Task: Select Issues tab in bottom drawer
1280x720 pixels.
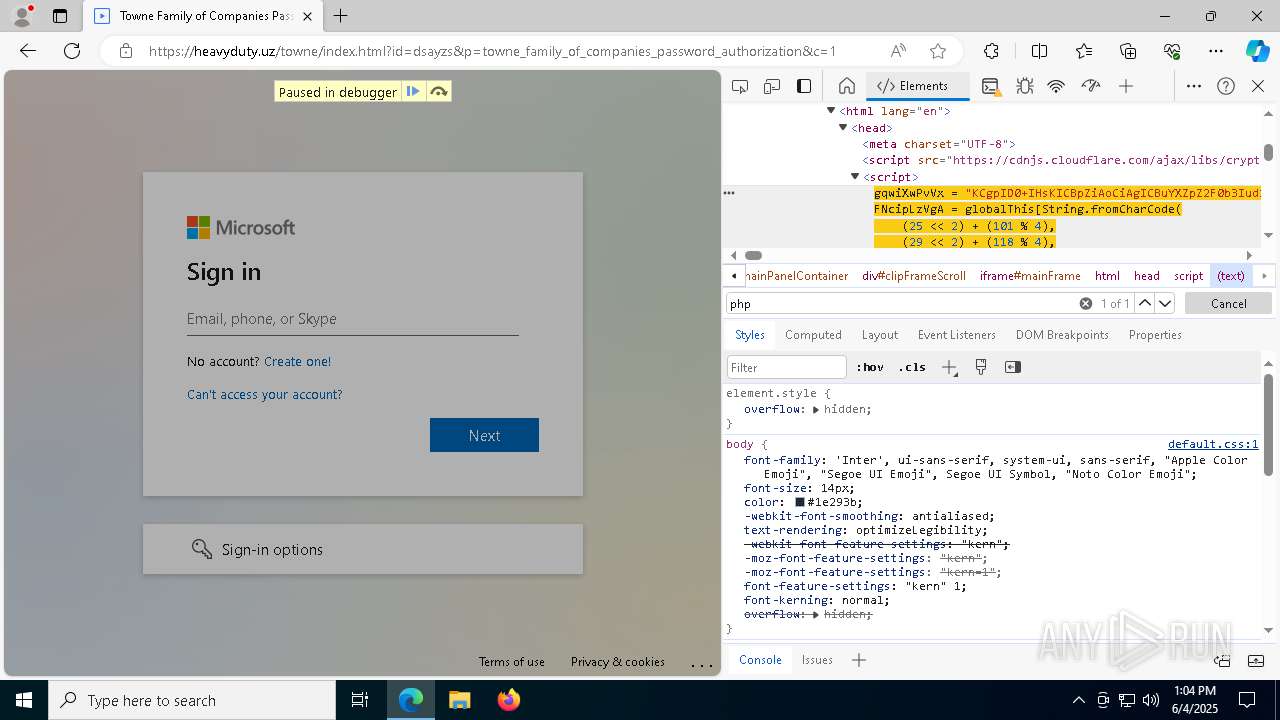Action: (x=817, y=660)
